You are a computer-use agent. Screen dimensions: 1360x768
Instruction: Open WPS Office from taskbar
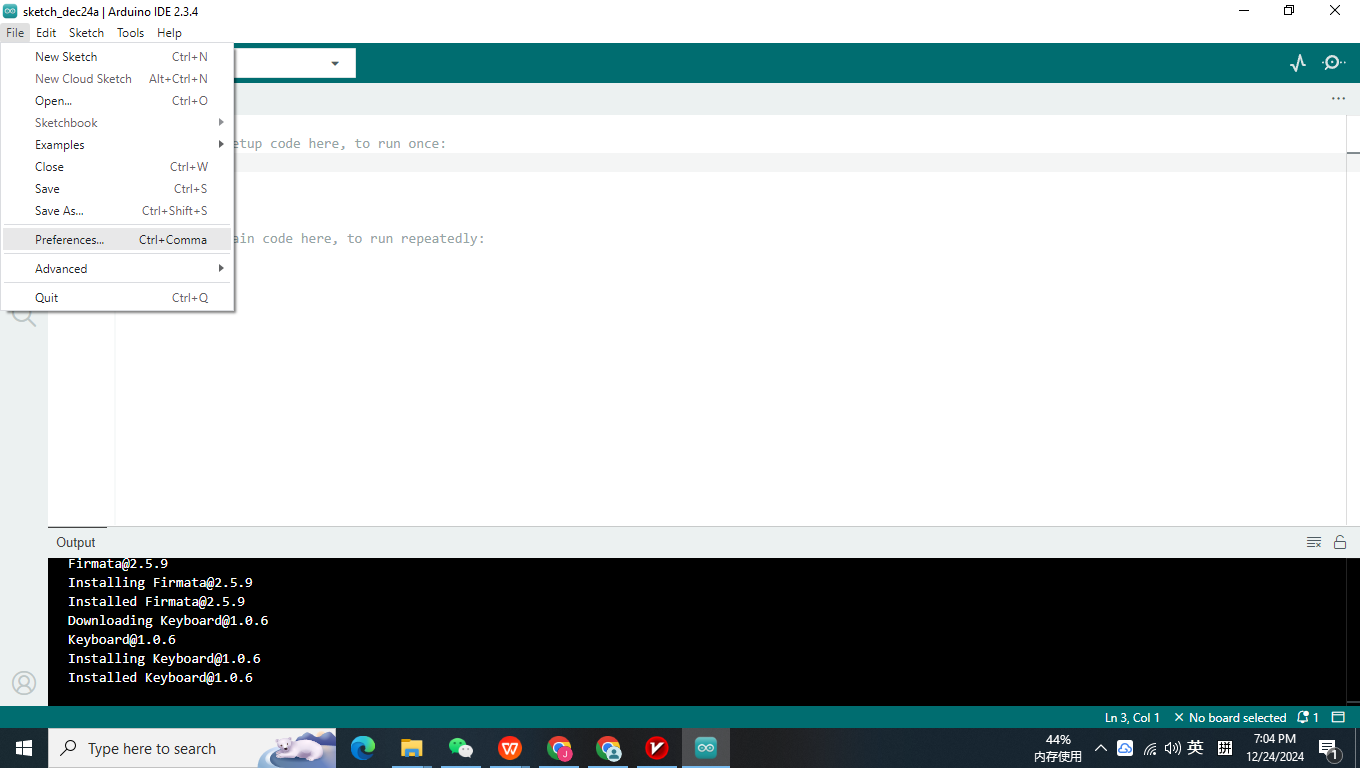coord(510,748)
